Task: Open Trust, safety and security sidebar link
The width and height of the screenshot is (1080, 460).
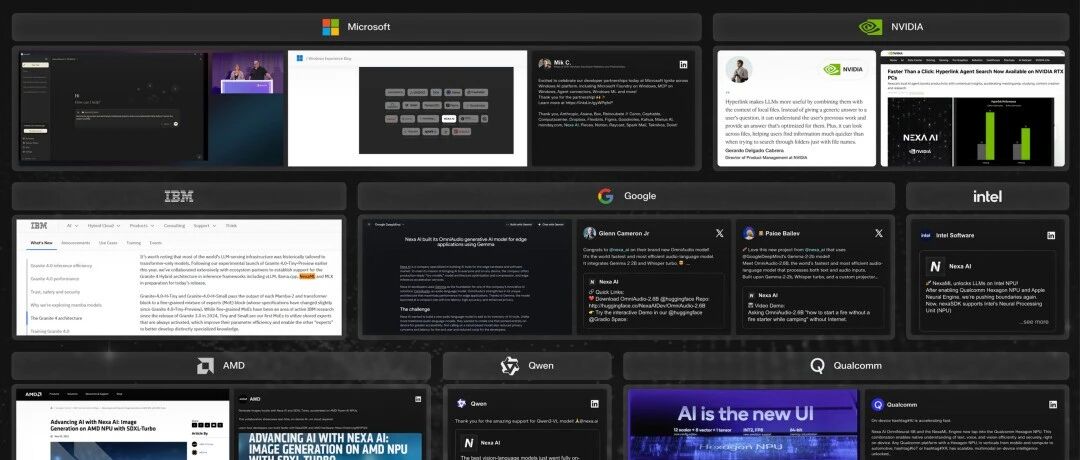Action: [x=56, y=291]
